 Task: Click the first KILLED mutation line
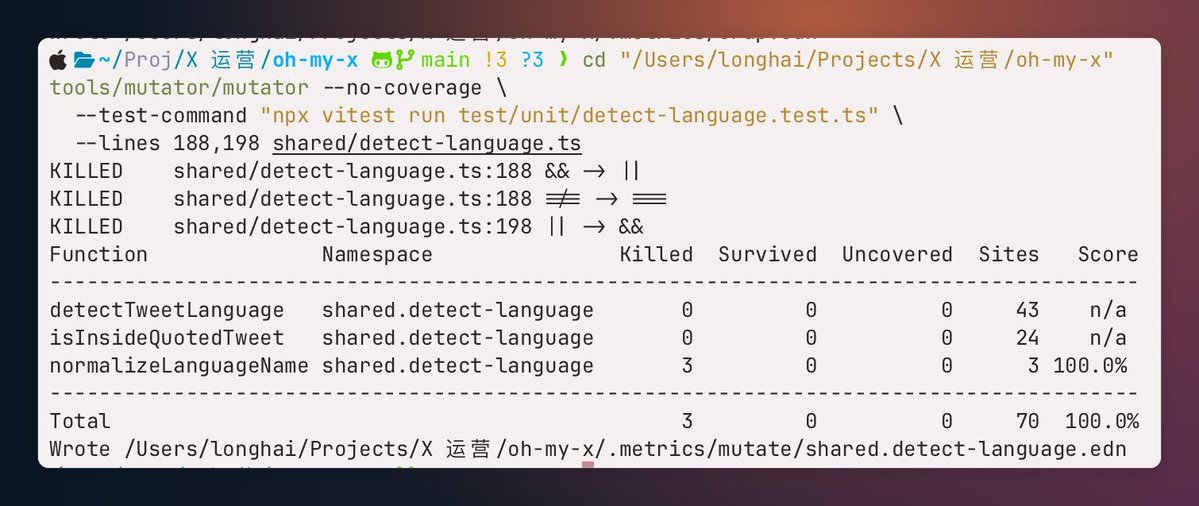point(346,171)
